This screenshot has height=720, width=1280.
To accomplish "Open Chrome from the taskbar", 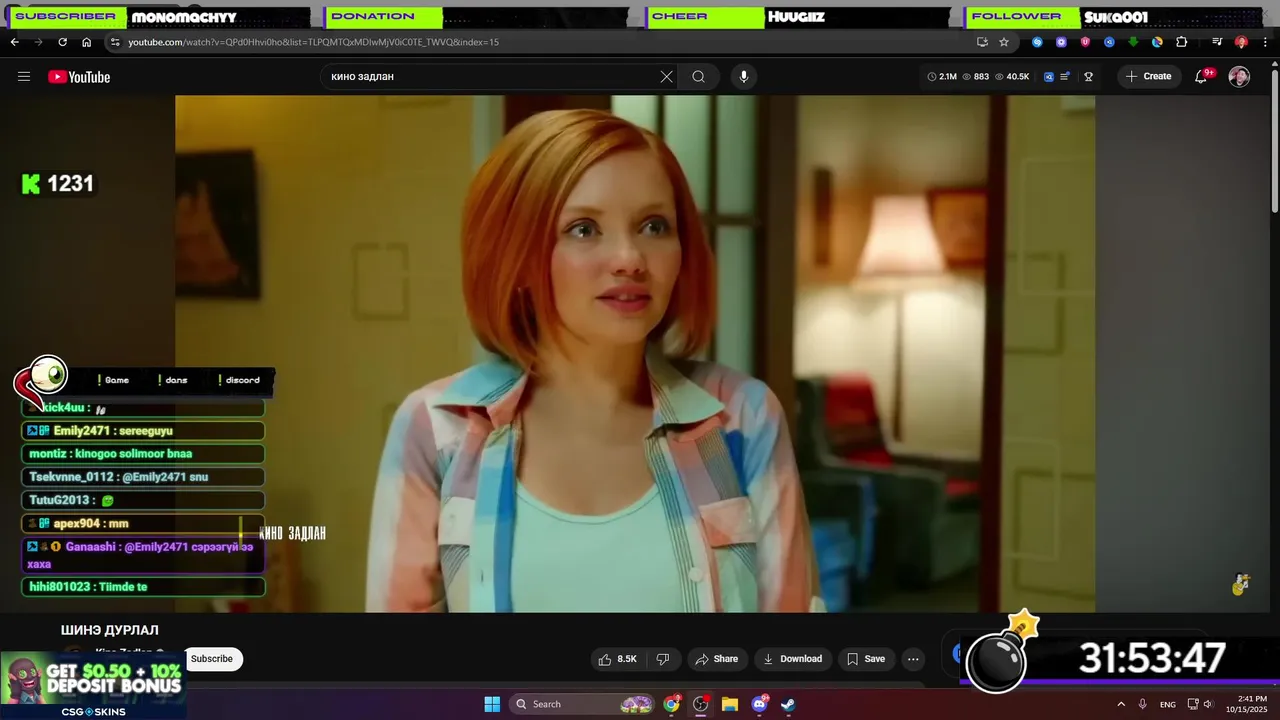I will tap(672, 704).
